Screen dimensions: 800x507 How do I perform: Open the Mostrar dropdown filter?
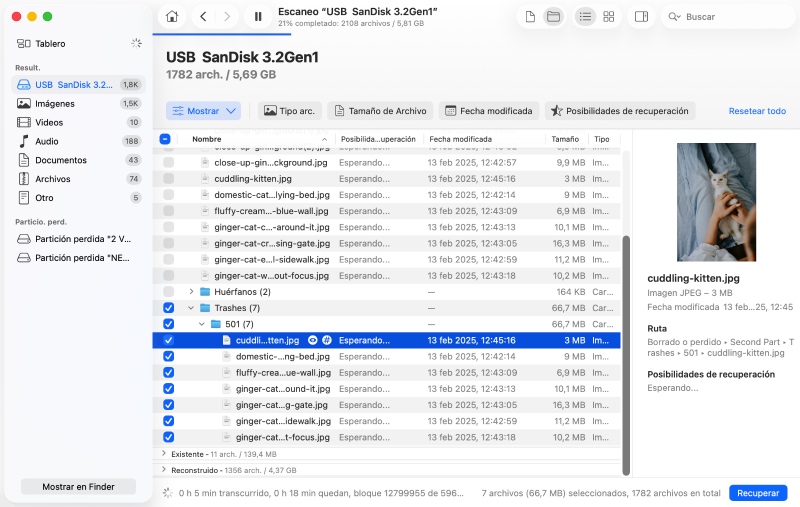(x=203, y=111)
